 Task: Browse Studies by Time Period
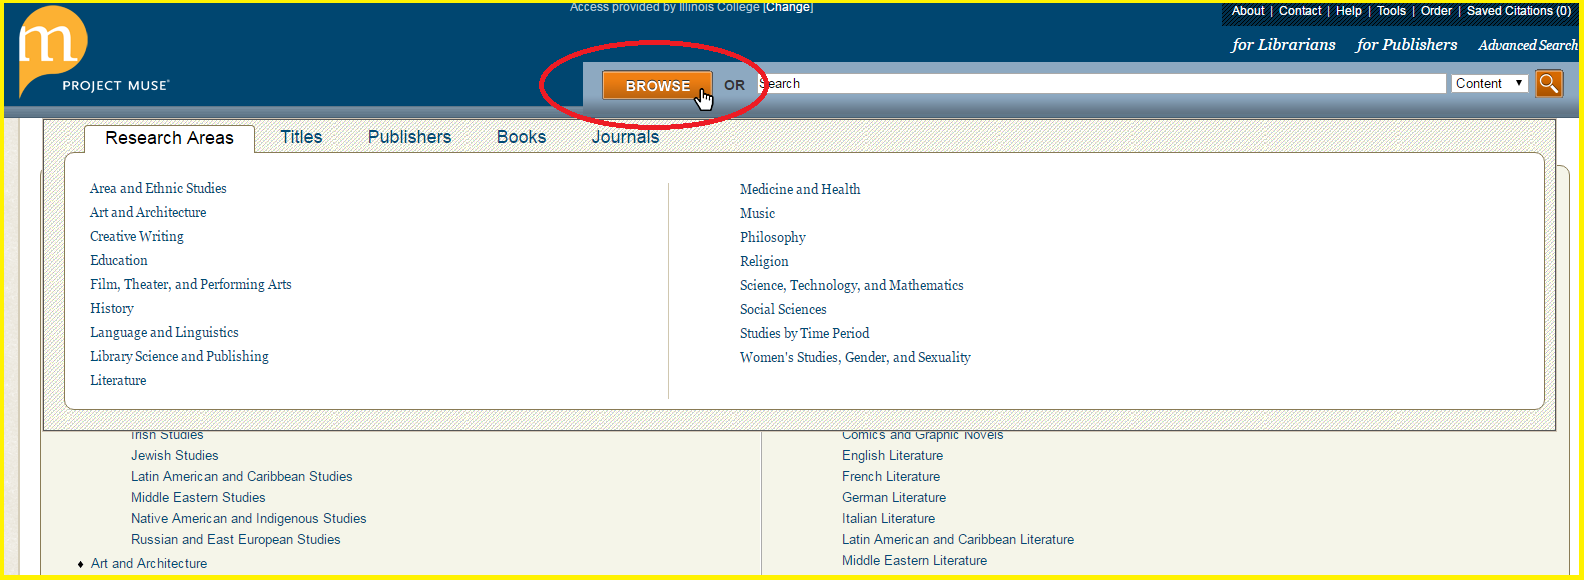[x=804, y=333]
